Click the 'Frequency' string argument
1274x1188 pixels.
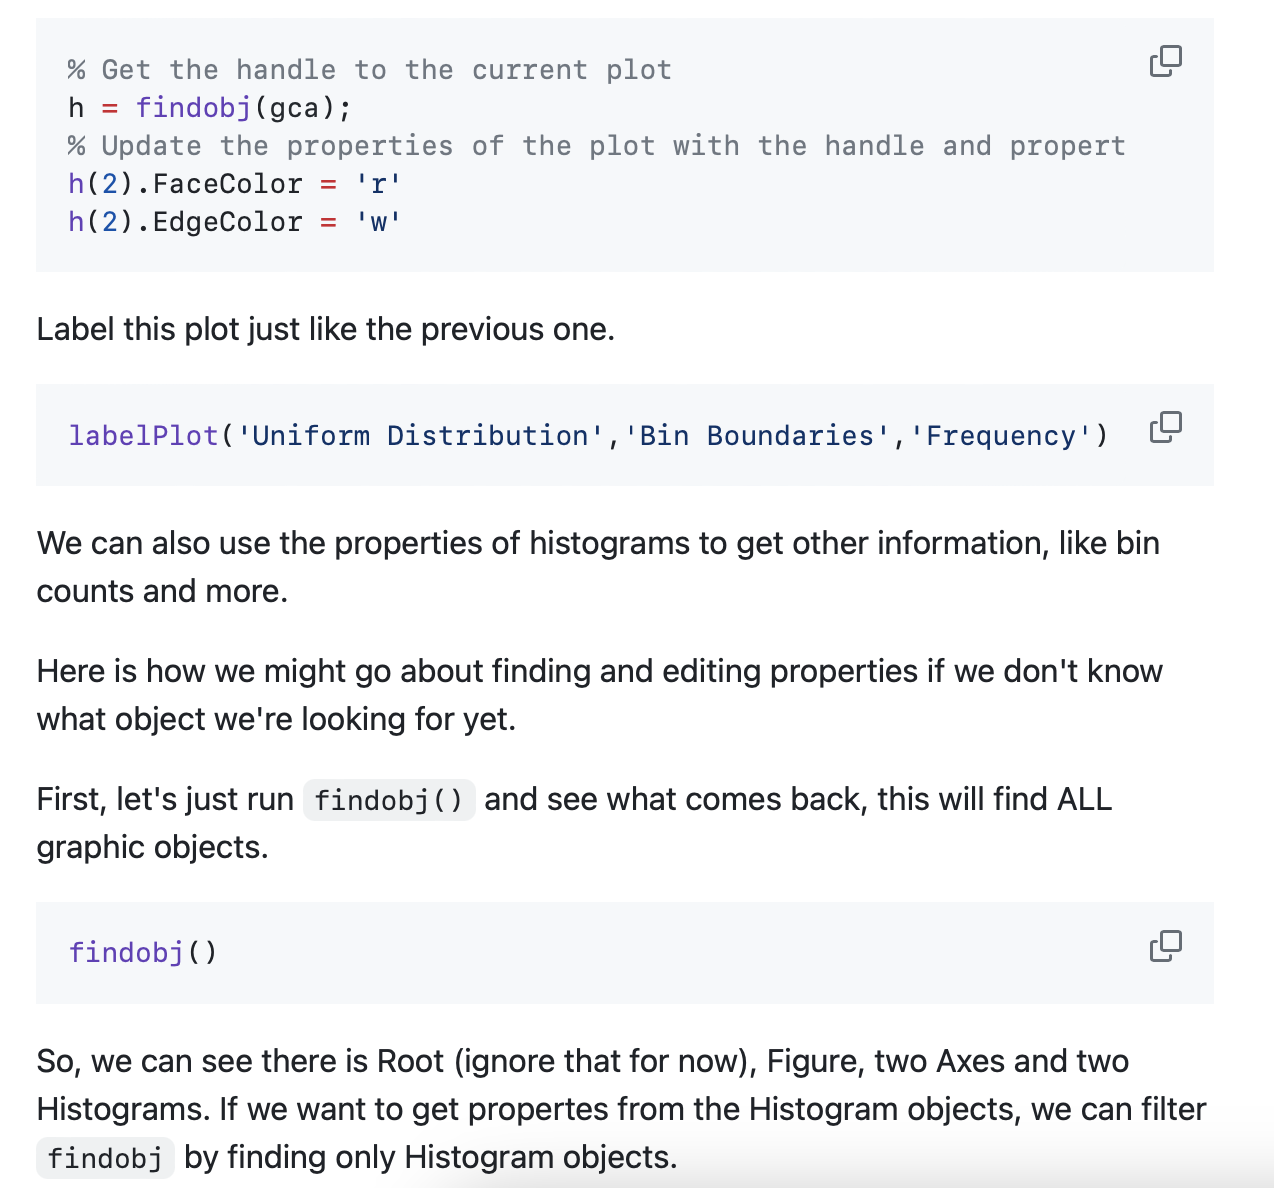tap(1000, 436)
